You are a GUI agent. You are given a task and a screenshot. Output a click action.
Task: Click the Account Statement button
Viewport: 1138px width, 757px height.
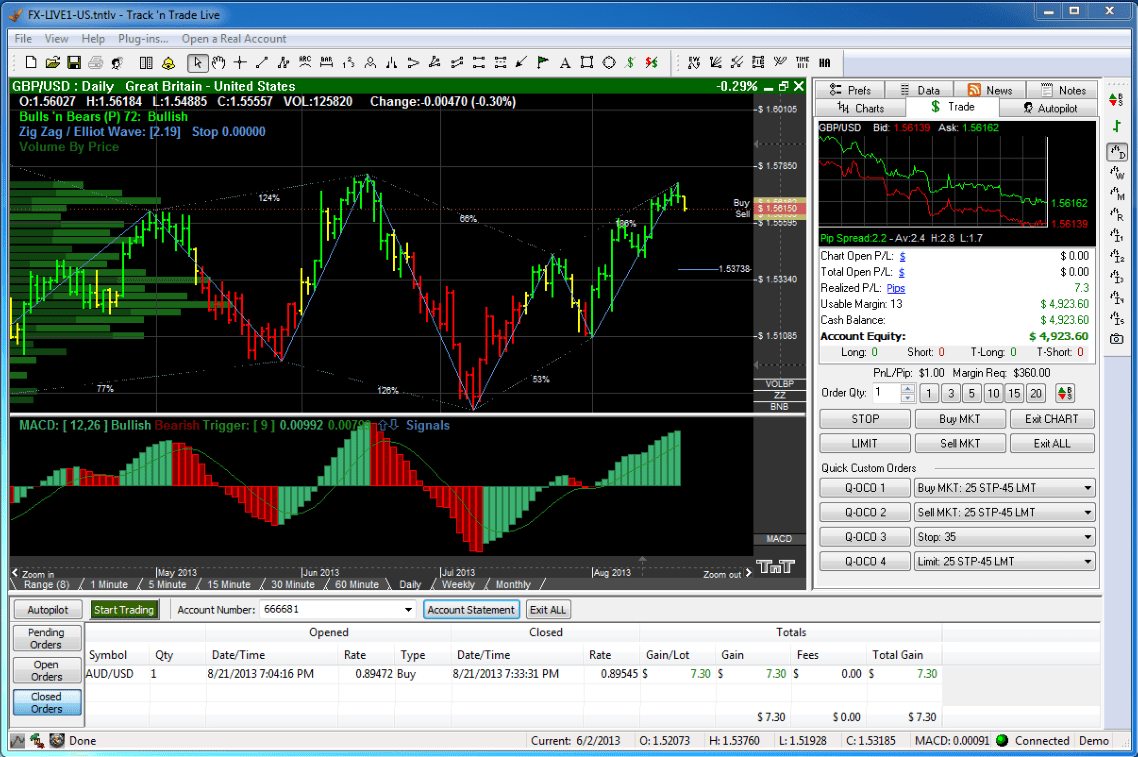click(x=471, y=609)
